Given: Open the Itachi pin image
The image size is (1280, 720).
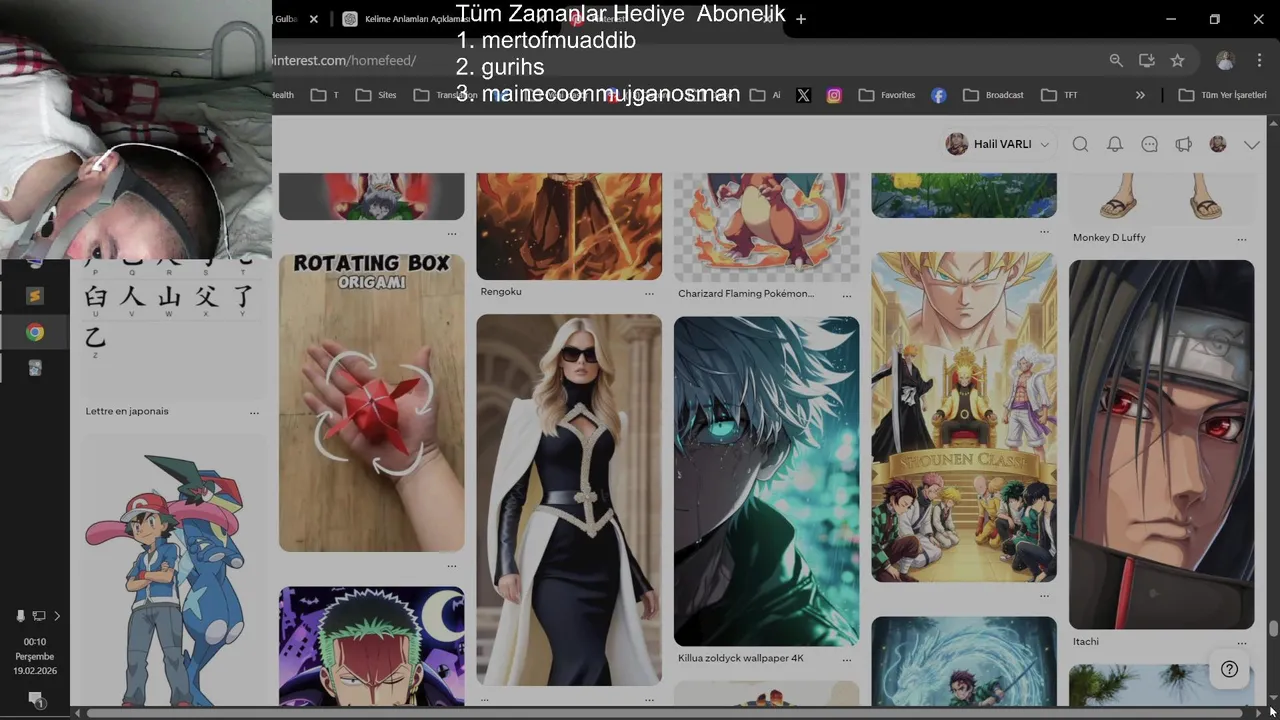Looking at the screenshot, I should coord(1161,444).
